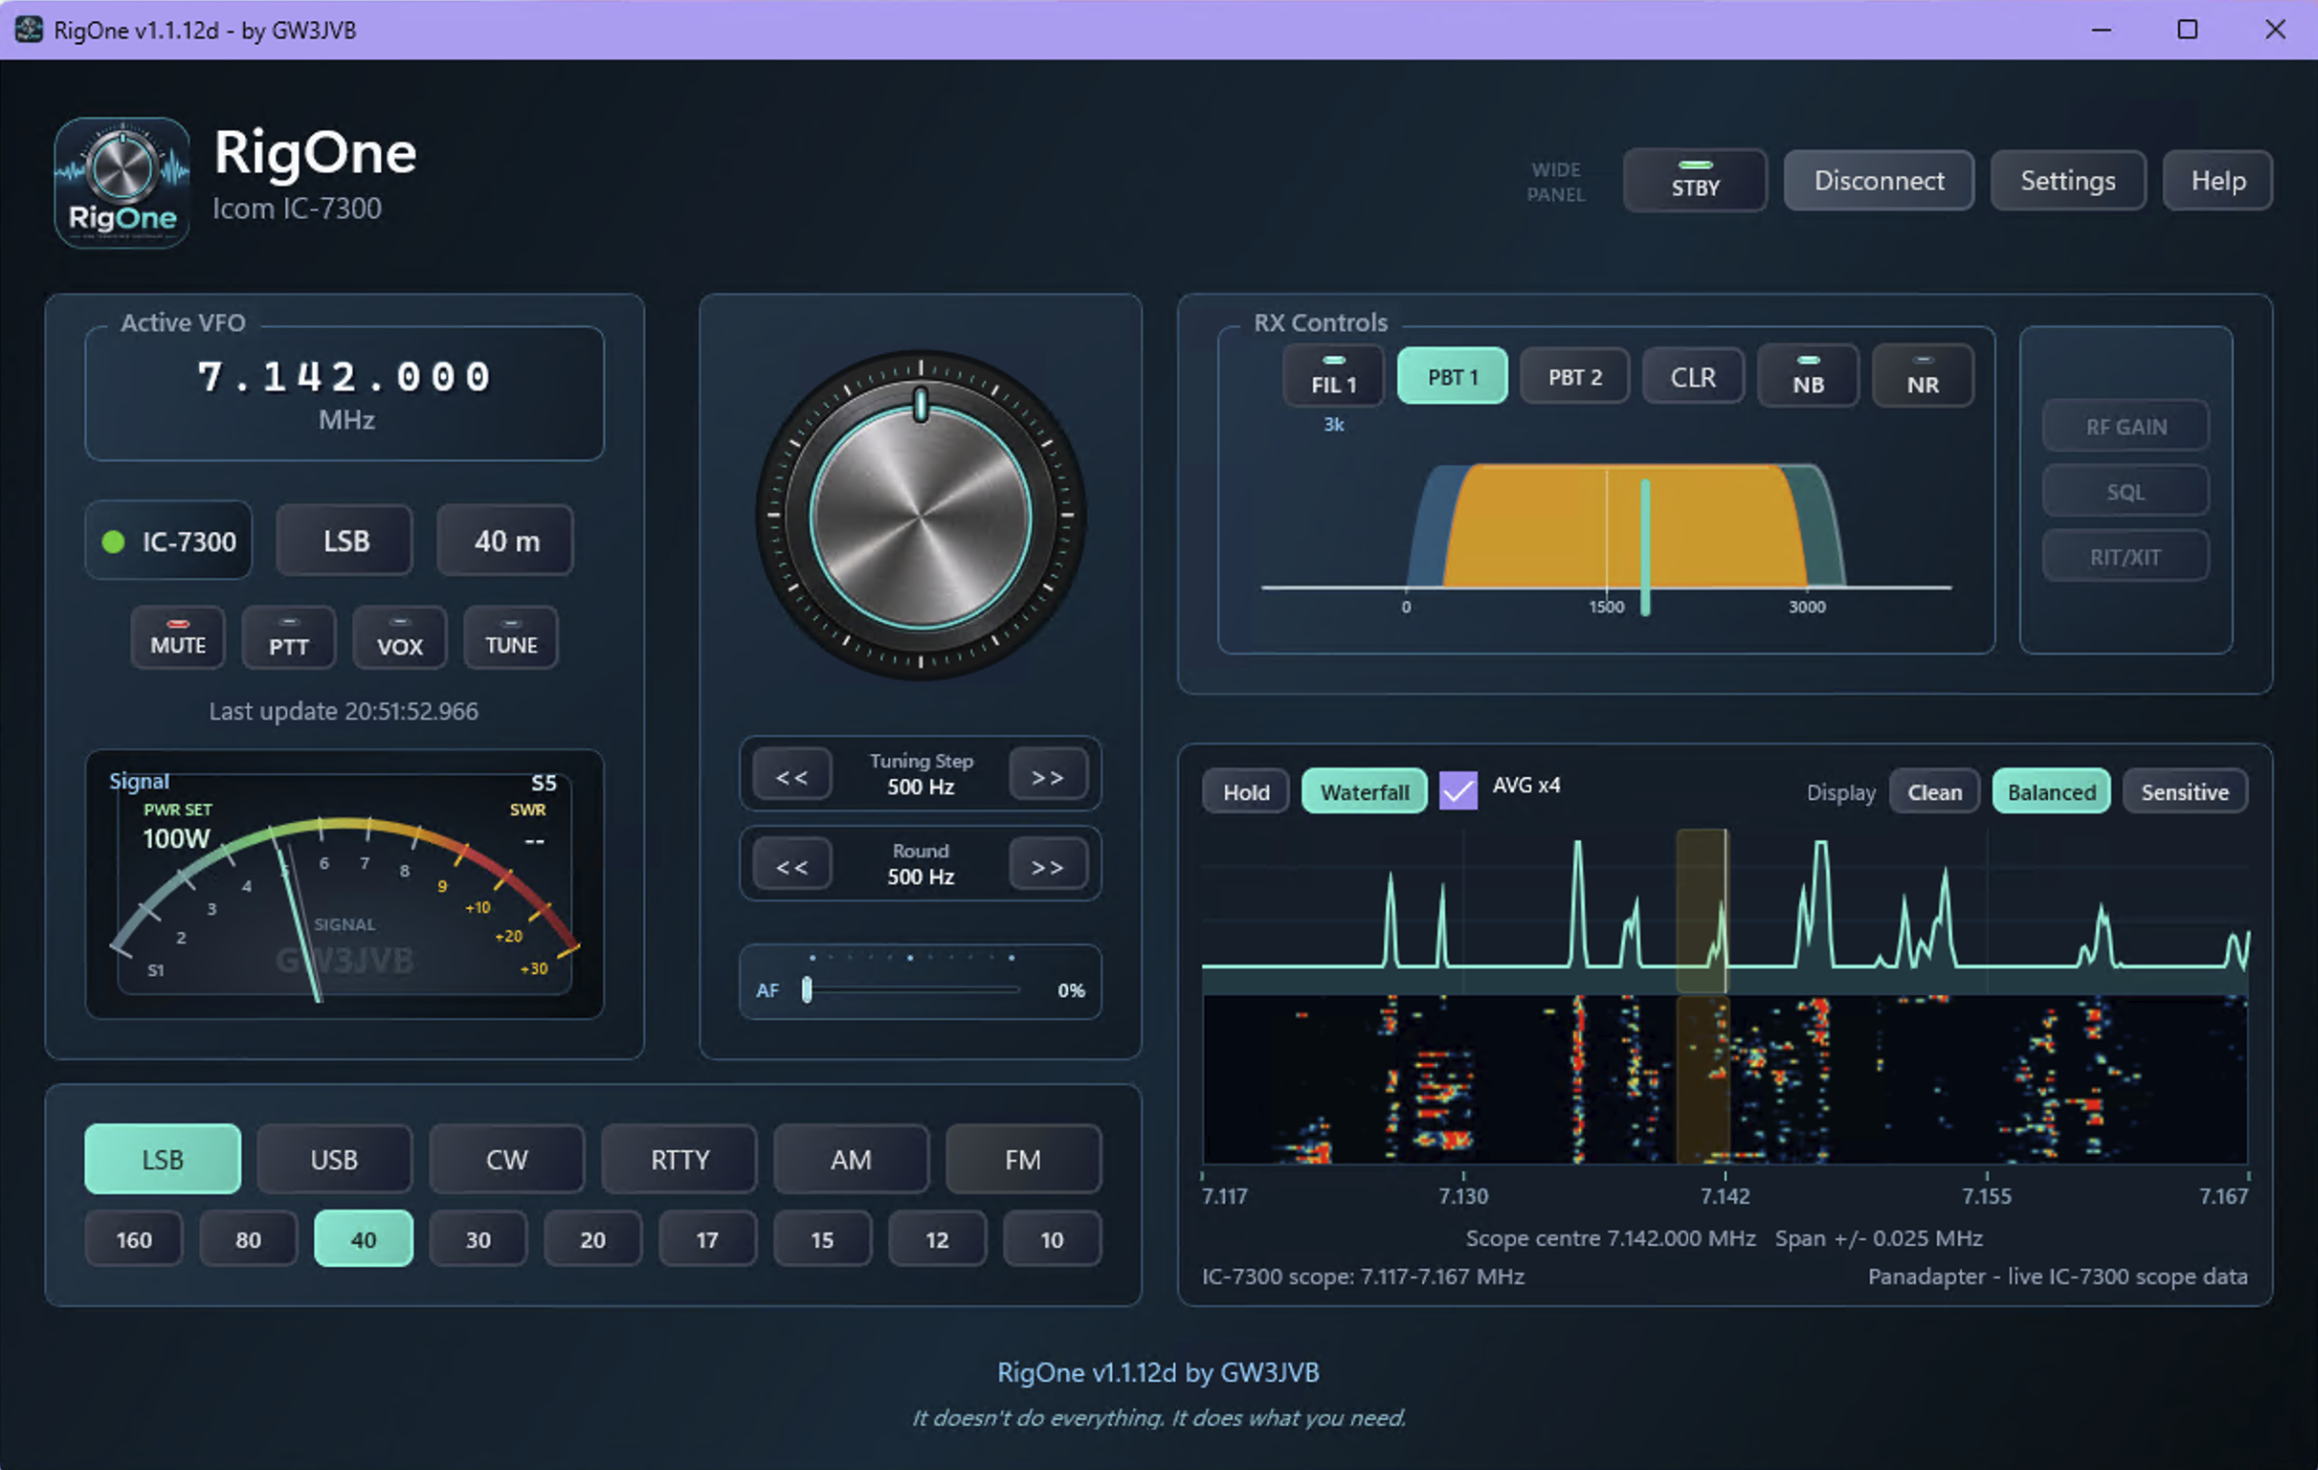Open the Help button
This screenshot has width=2318, height=1470.
pos(2217,180)
